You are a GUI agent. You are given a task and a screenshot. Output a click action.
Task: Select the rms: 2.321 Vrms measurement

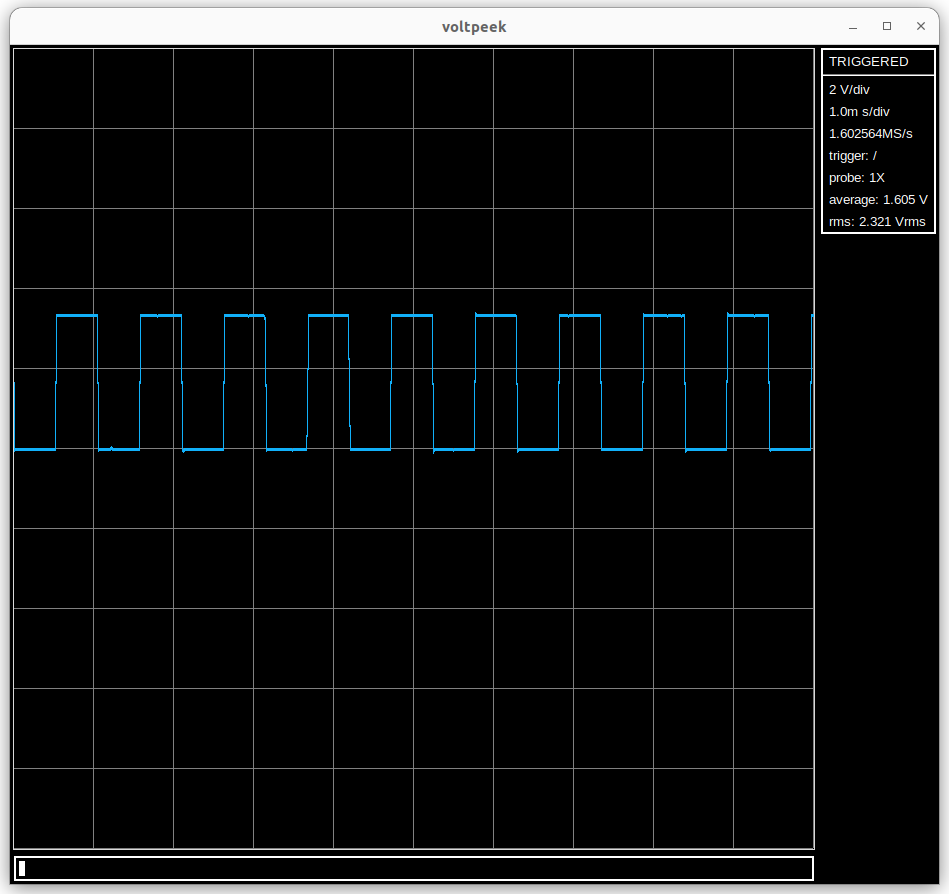(x=877, y=222)
